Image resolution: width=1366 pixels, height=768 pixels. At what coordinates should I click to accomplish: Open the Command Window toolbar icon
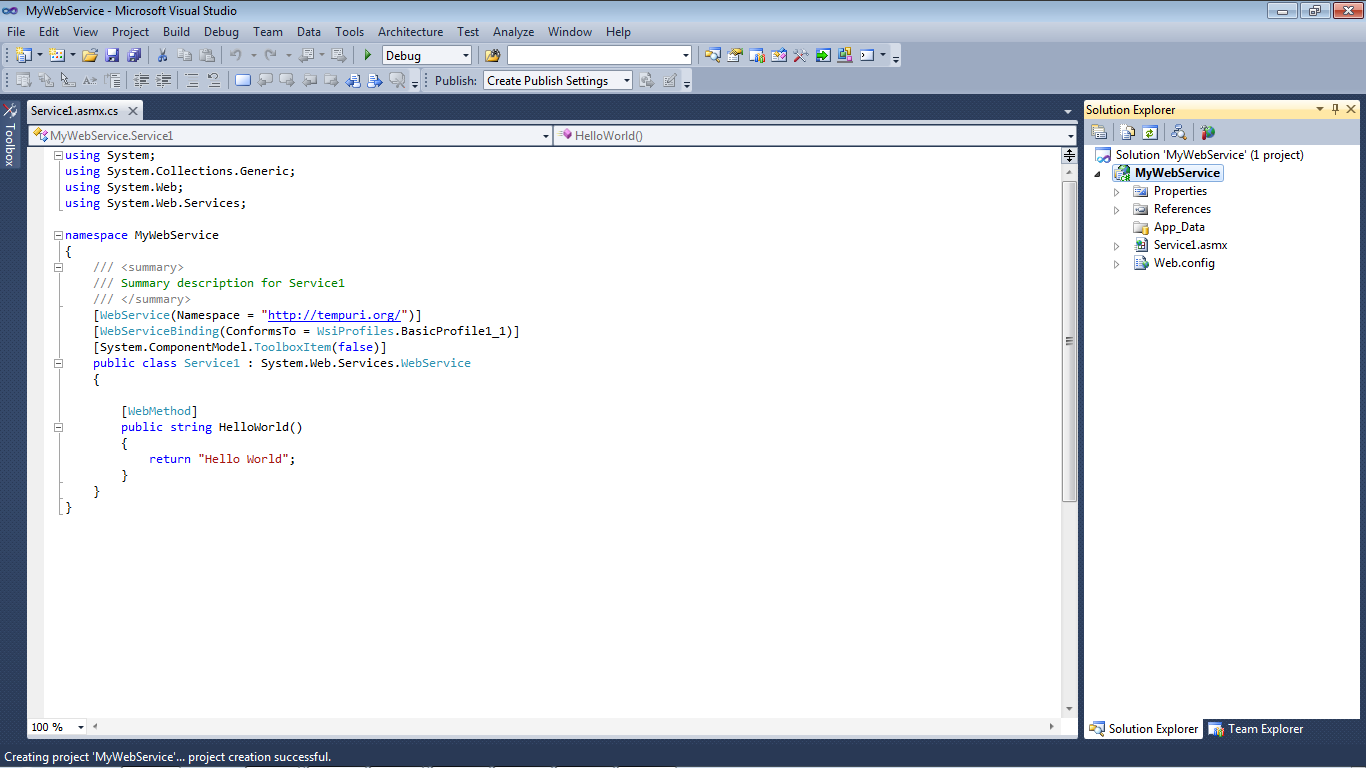(x=867, y=55)
